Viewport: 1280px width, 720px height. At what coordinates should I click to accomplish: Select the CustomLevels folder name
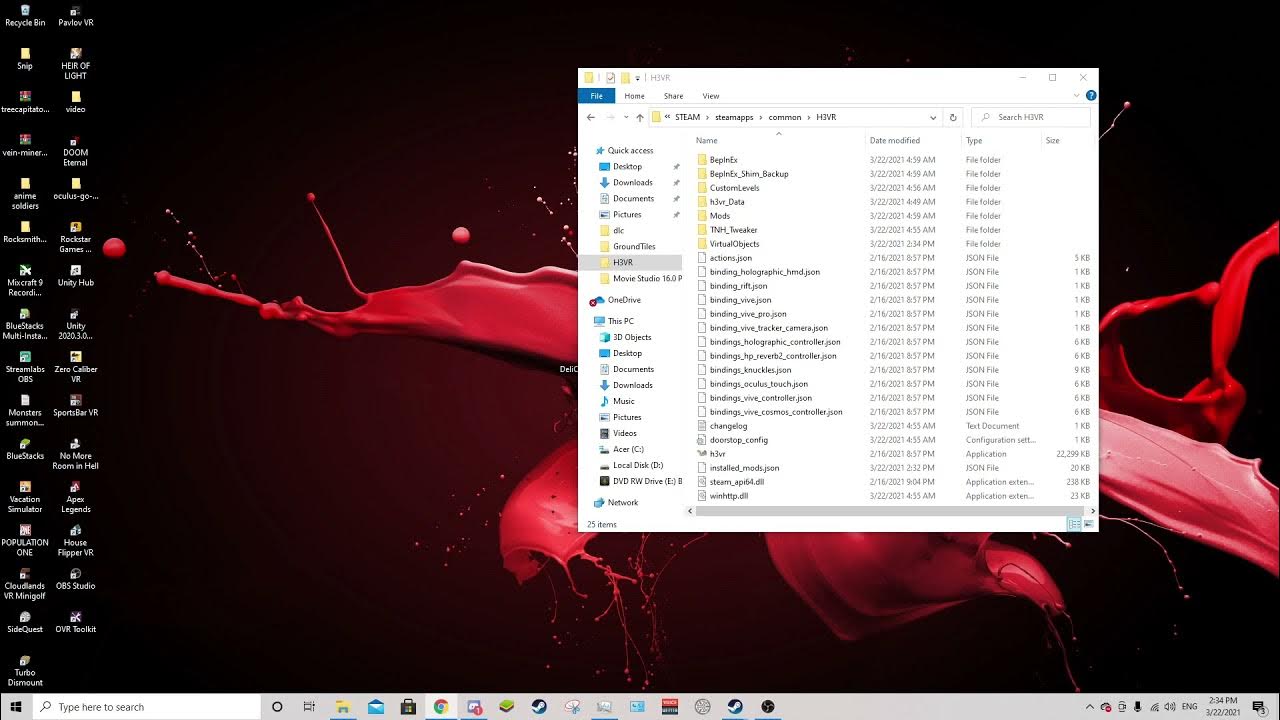coord(734,188)
